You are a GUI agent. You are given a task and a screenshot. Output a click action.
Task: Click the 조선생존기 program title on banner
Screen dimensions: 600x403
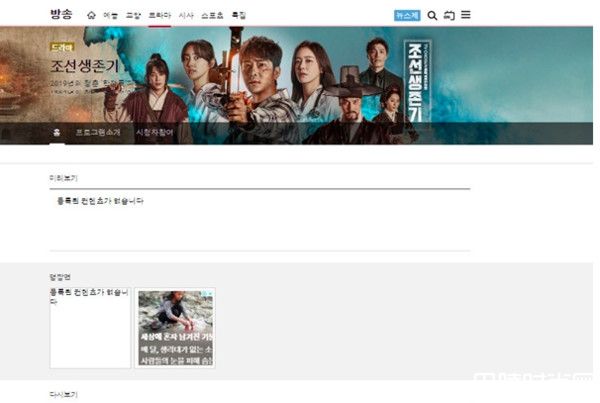pyautogui.click(x=85, y=67)
